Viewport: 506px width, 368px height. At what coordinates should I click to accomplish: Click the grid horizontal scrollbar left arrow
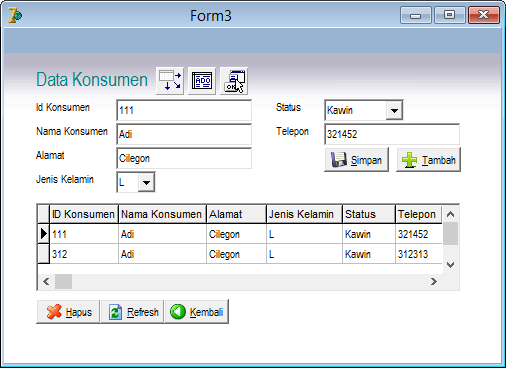coord(46,282)
